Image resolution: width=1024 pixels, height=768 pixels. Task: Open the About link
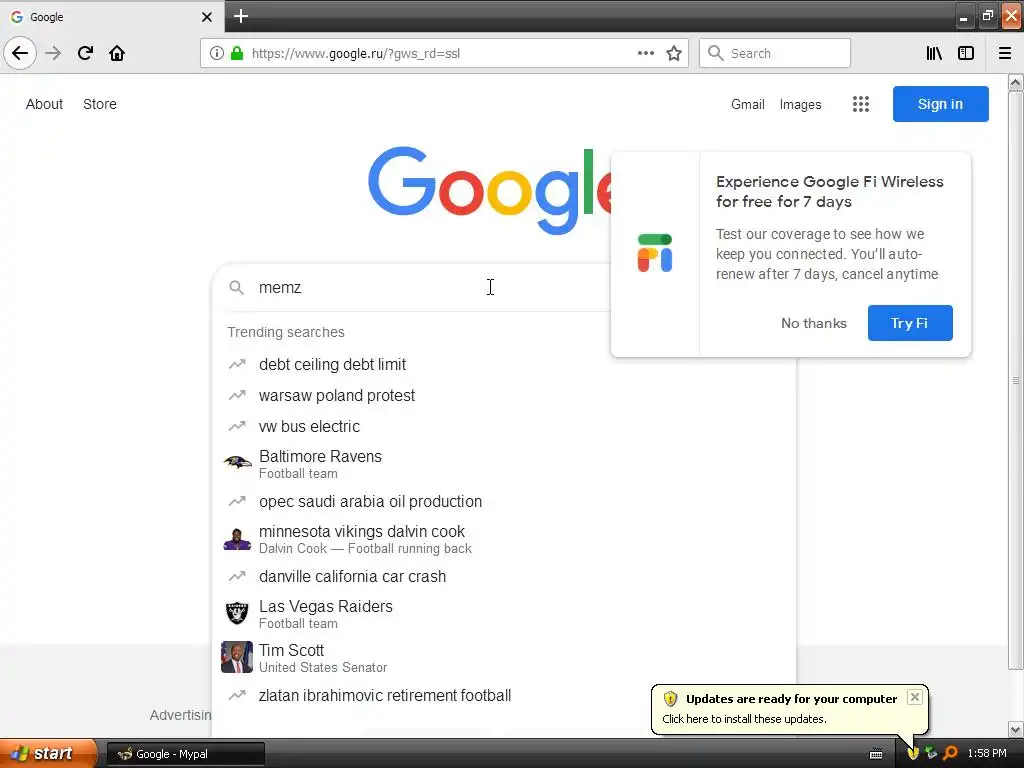44,104
